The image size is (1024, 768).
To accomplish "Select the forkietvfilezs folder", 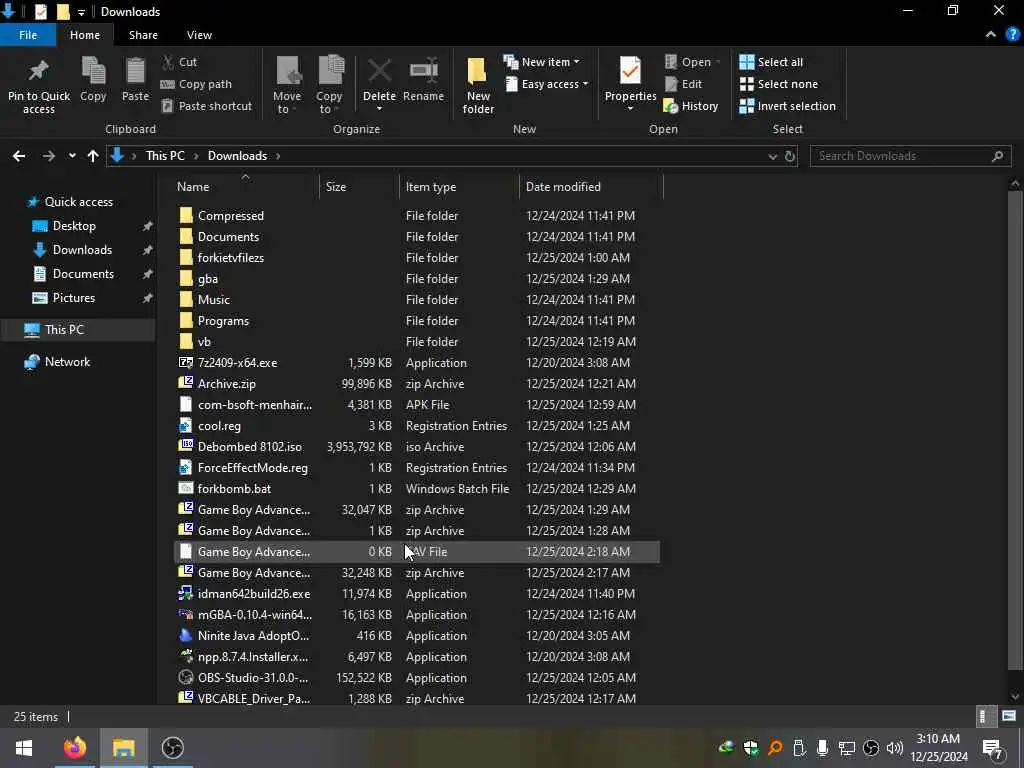I will coord(417,258).
